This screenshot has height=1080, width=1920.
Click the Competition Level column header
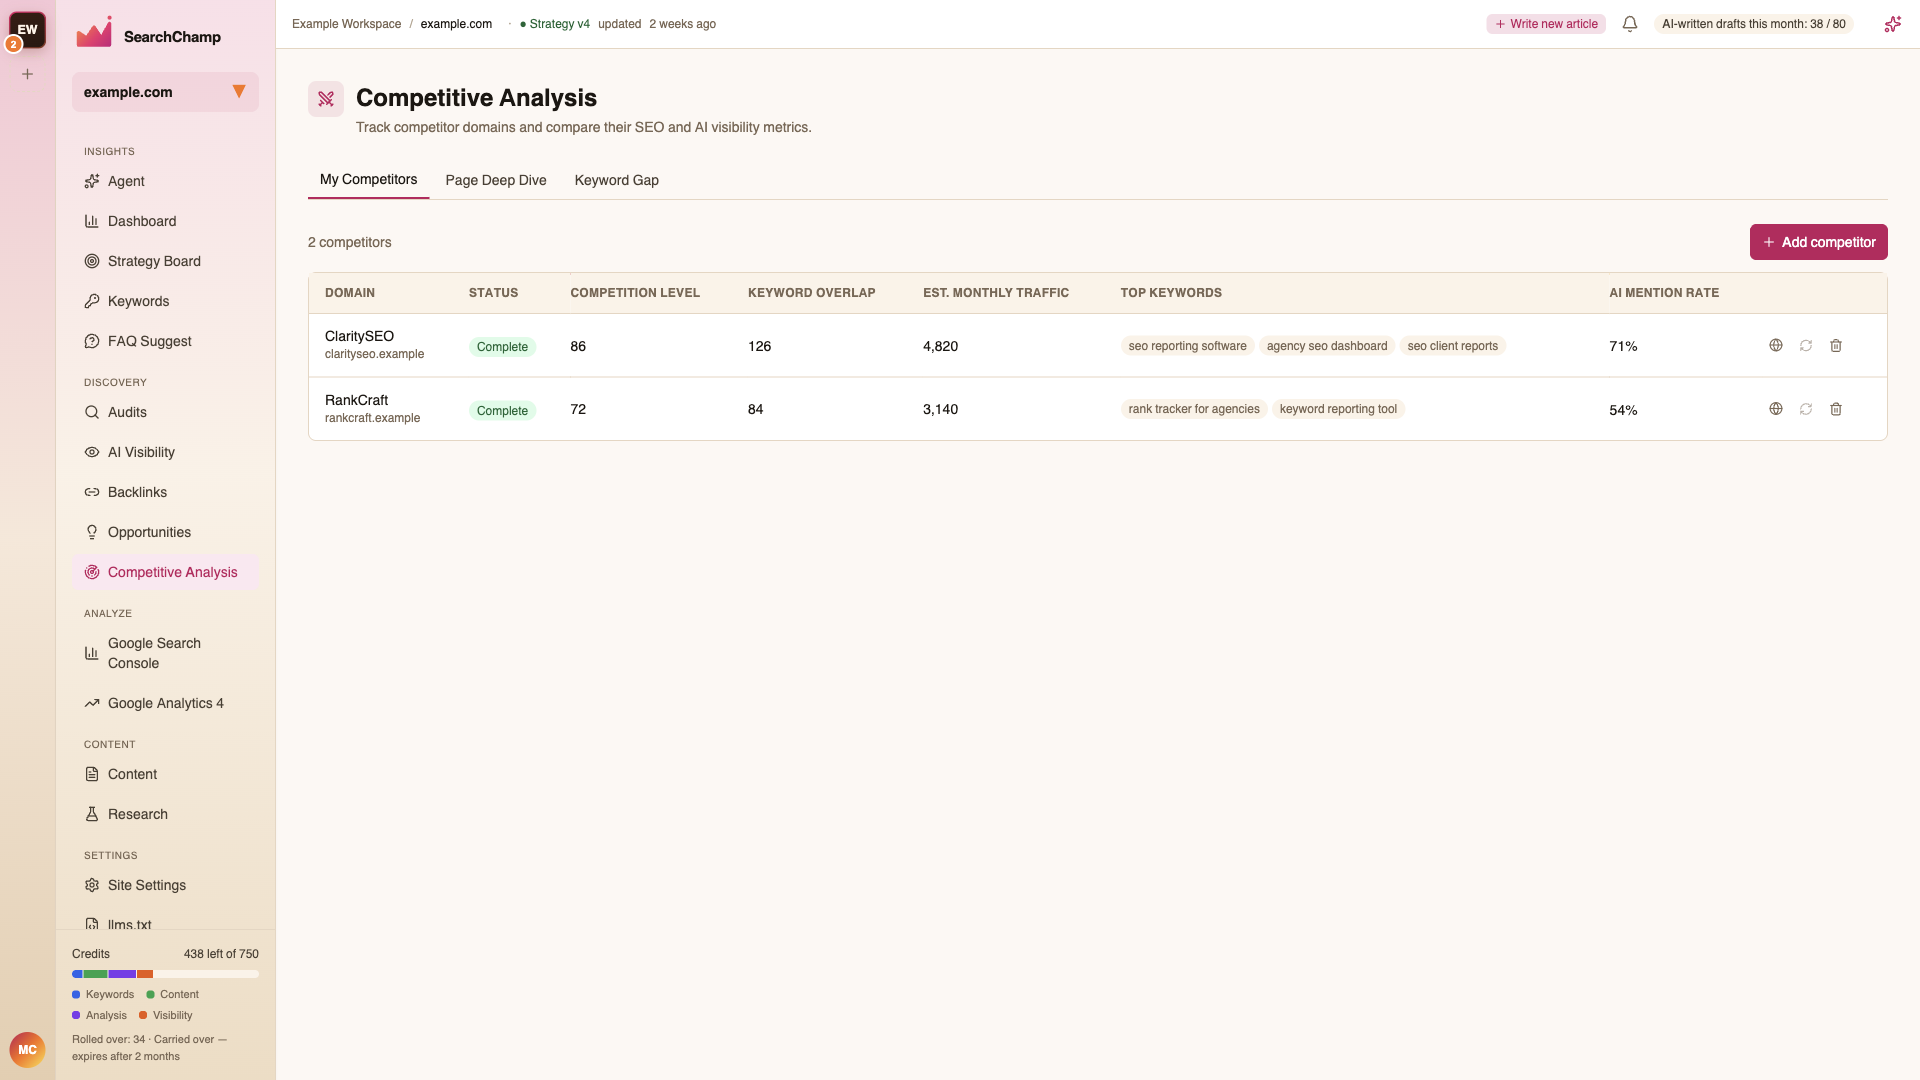635,293
